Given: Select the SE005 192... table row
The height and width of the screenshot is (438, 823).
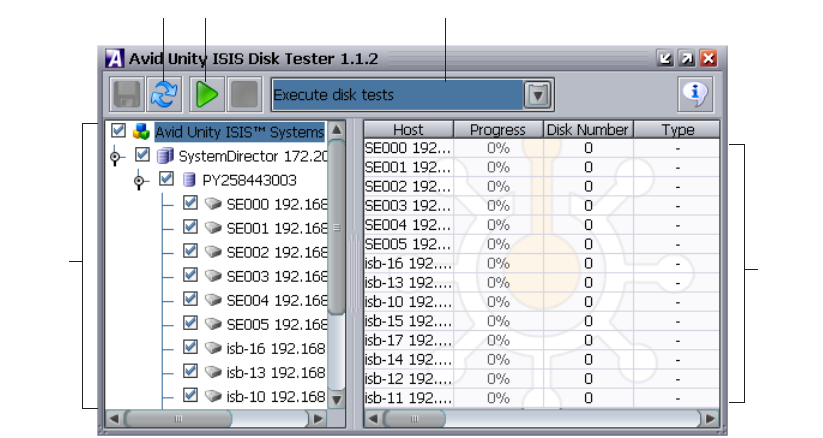Looking at the screenshot, I should pos(542,244).
